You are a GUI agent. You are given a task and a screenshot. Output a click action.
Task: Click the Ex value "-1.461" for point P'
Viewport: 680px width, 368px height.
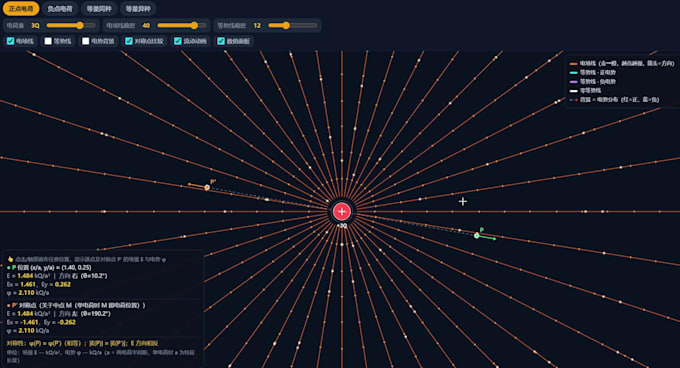[x=29, y=322]
